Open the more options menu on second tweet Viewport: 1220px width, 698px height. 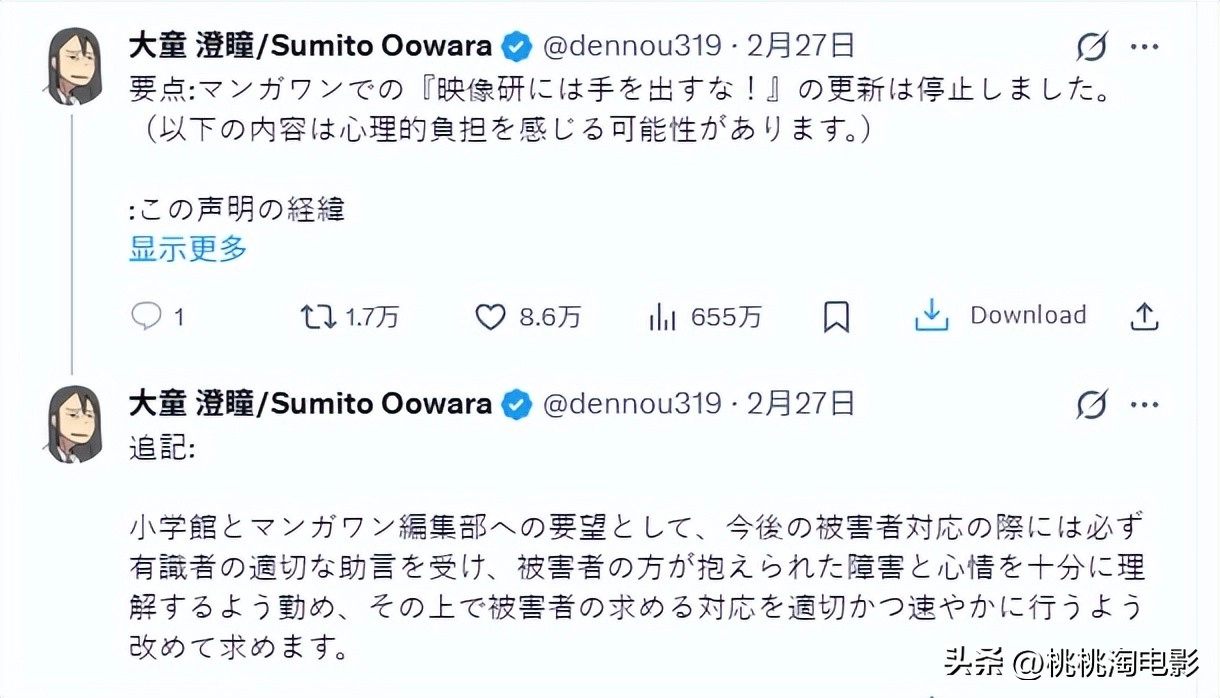click(1144, 403)
